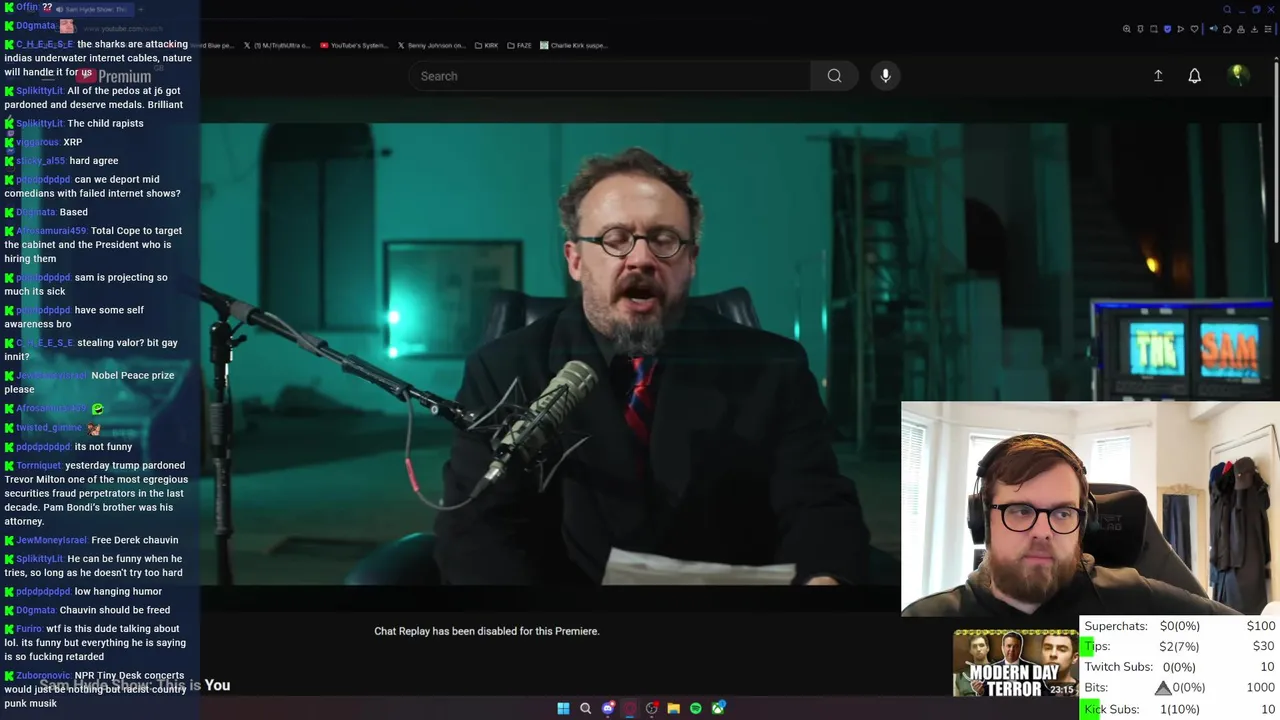Click the browser zoom magnifier toolbar icon
This screenshot has width=1280, height=720.
pyautogui.click(x=1127, y=29)
